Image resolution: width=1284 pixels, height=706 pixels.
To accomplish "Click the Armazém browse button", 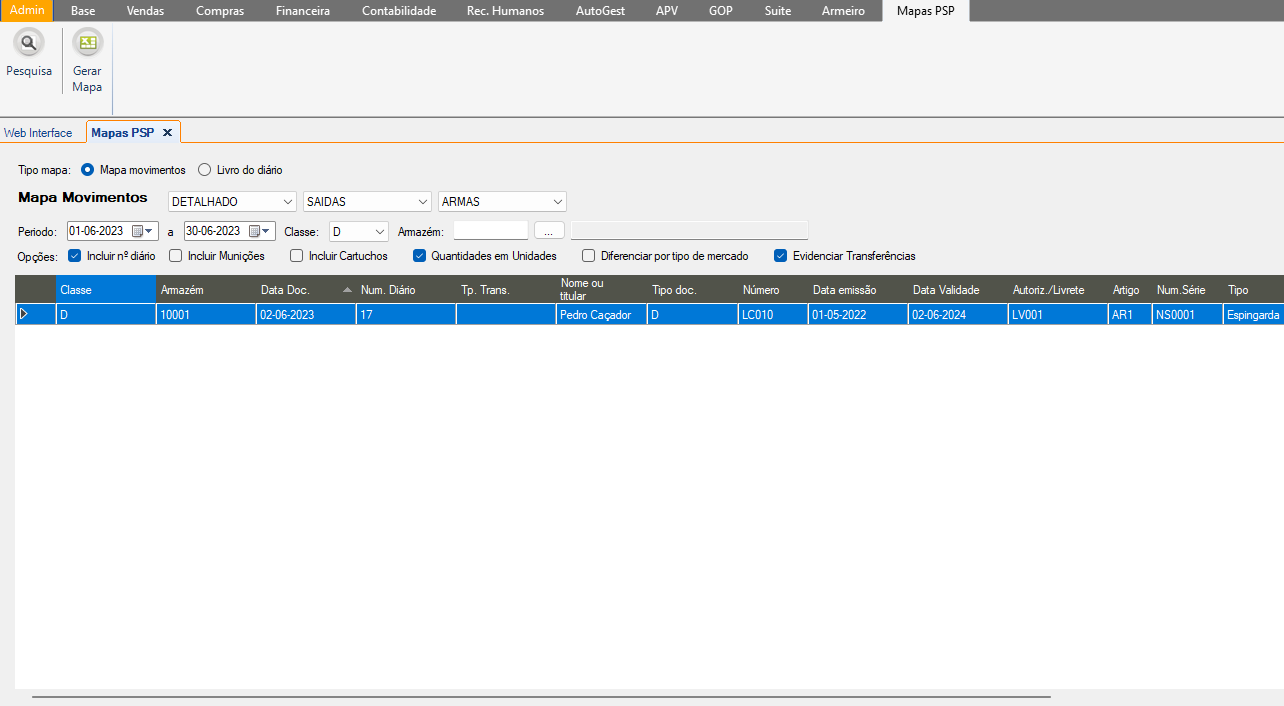I will (x=549, y=231).
